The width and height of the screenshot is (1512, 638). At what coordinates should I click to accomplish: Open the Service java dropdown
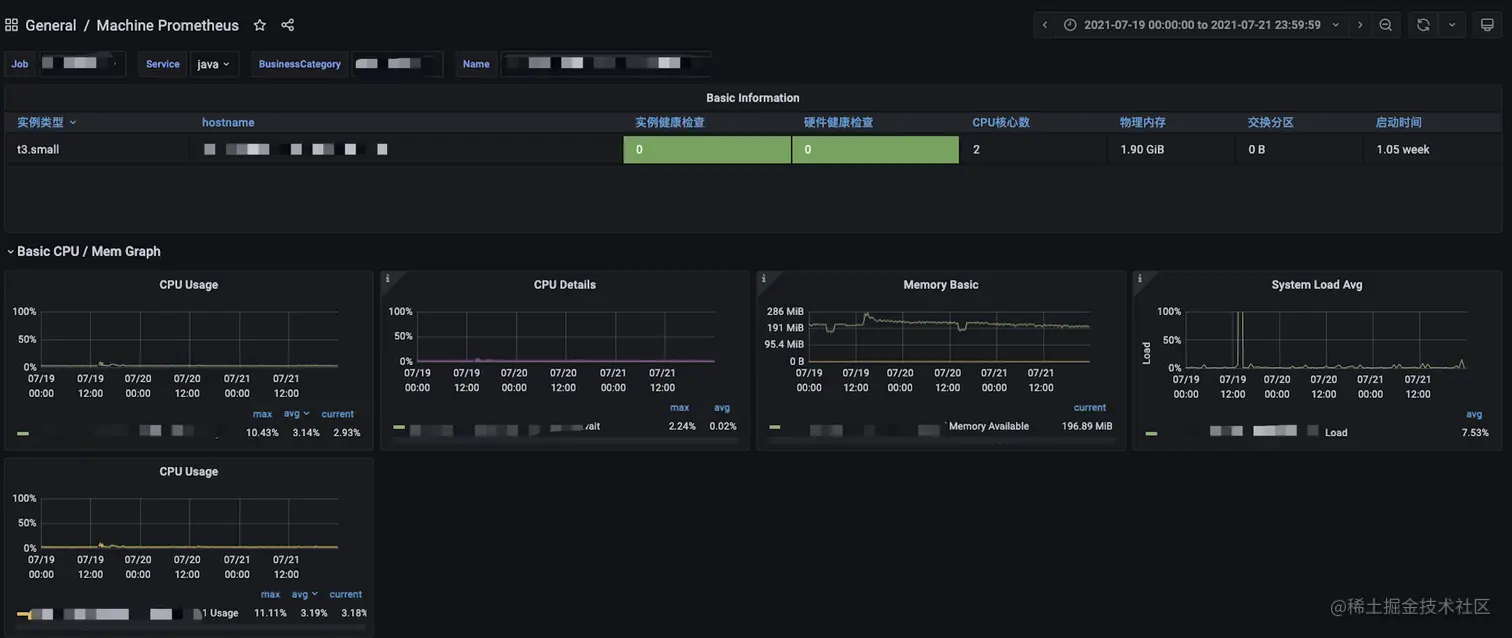pyautogui.click(x=214, y=64)
